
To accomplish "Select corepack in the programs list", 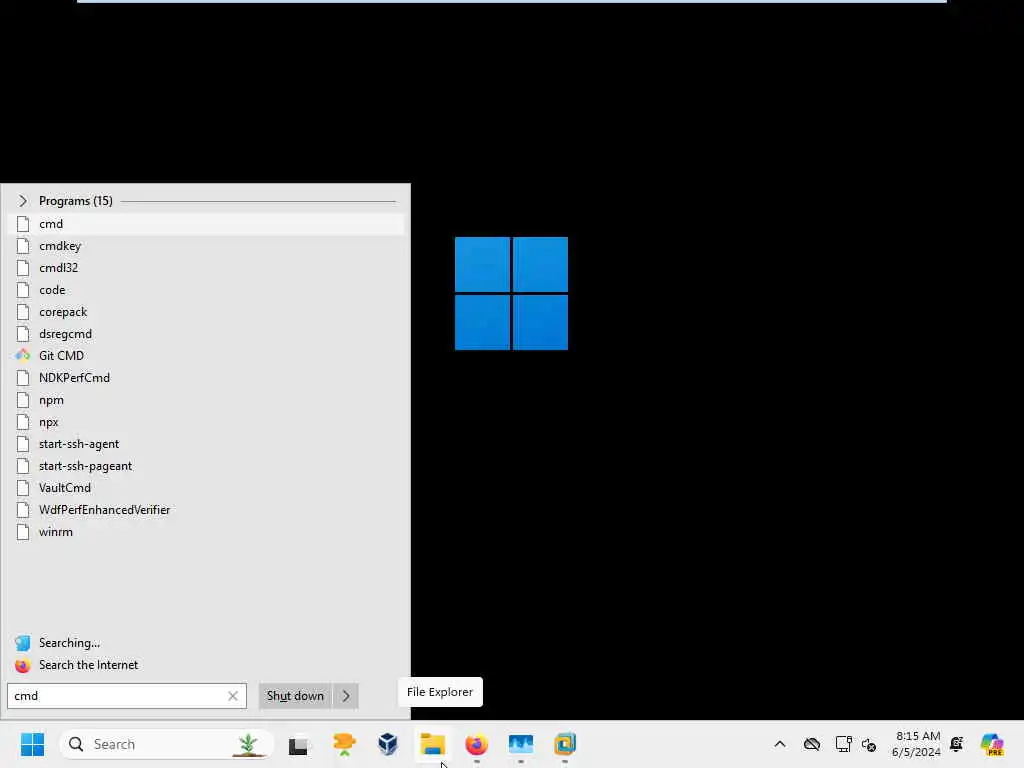I will [x=206, y=312].
